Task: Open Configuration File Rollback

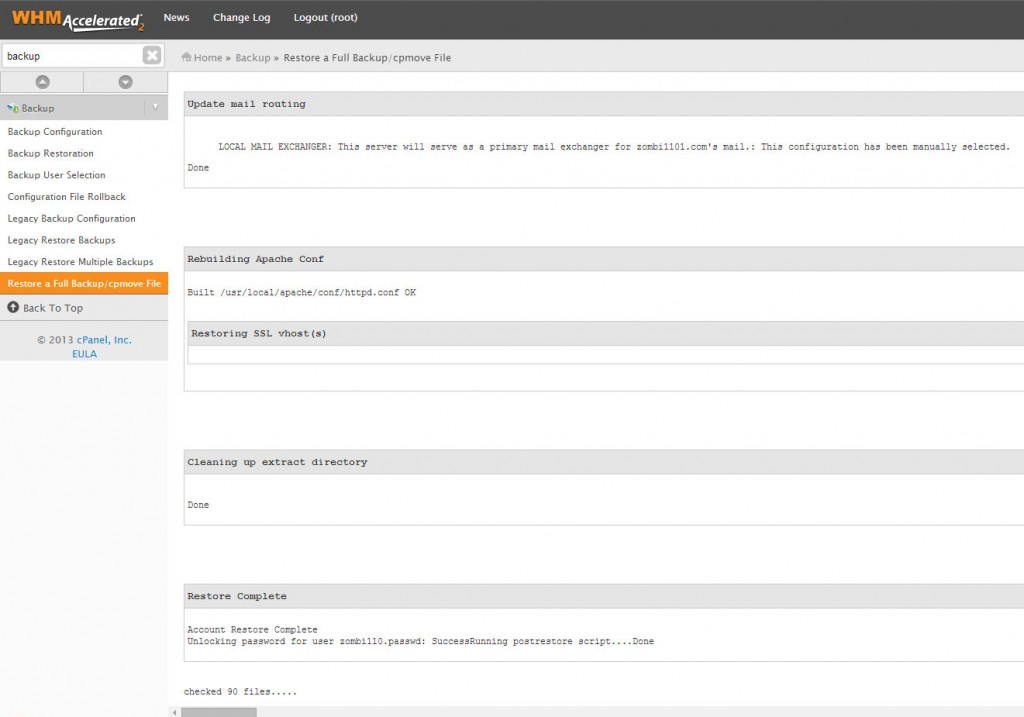Action: click(x=65, y=196)
